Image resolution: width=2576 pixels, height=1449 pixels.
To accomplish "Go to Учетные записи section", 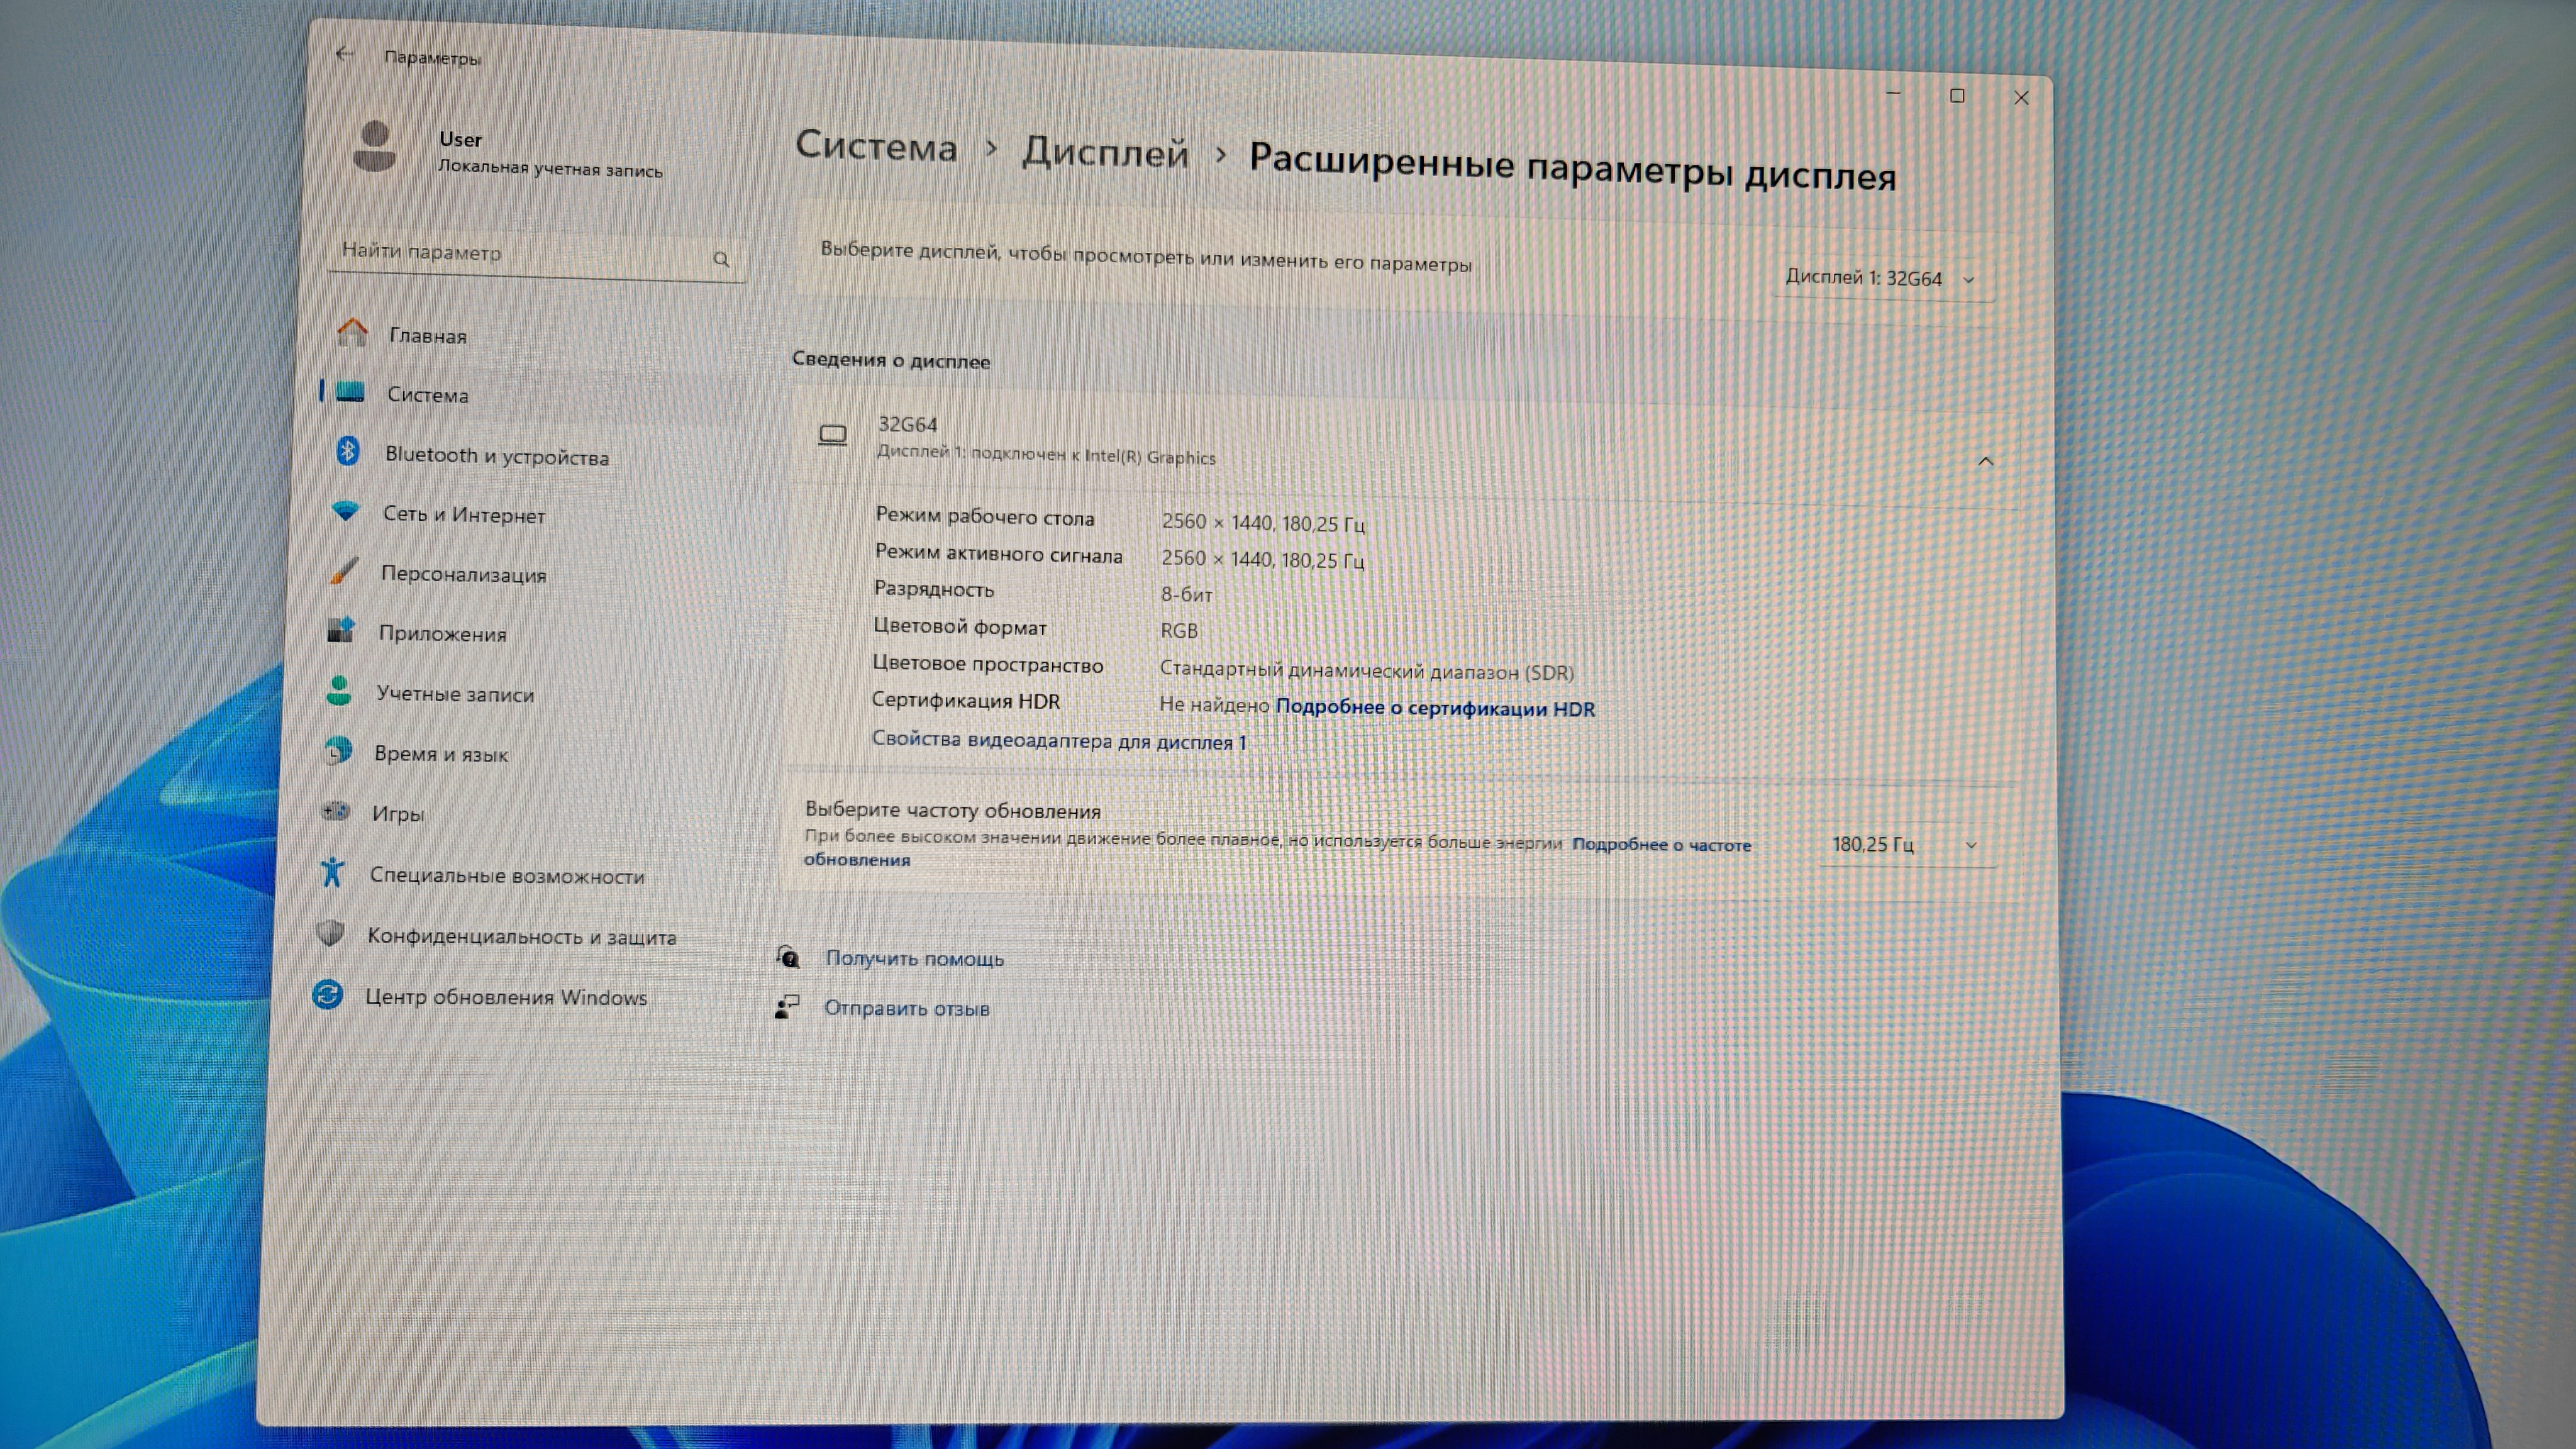I will 454,694.
